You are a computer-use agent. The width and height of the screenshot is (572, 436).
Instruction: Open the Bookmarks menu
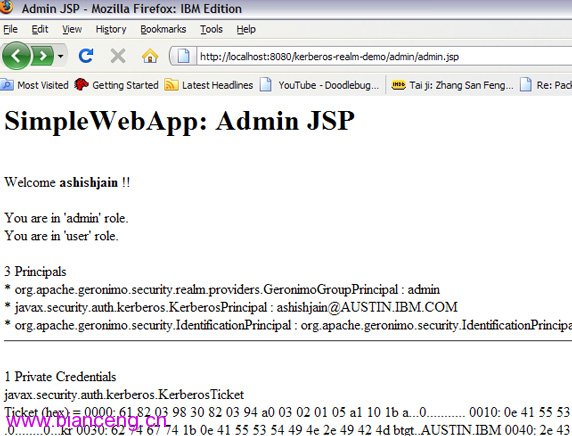point(163,29)
